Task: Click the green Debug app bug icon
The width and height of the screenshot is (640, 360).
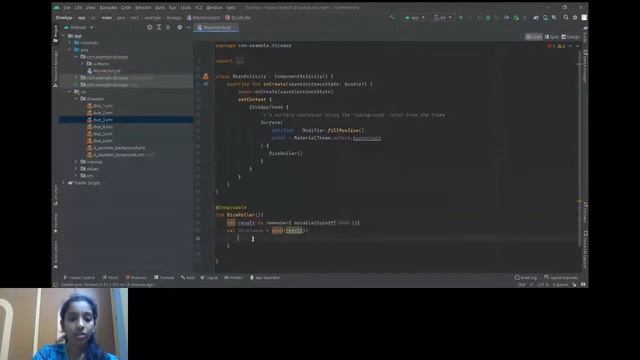Action: tap(488, 18)
